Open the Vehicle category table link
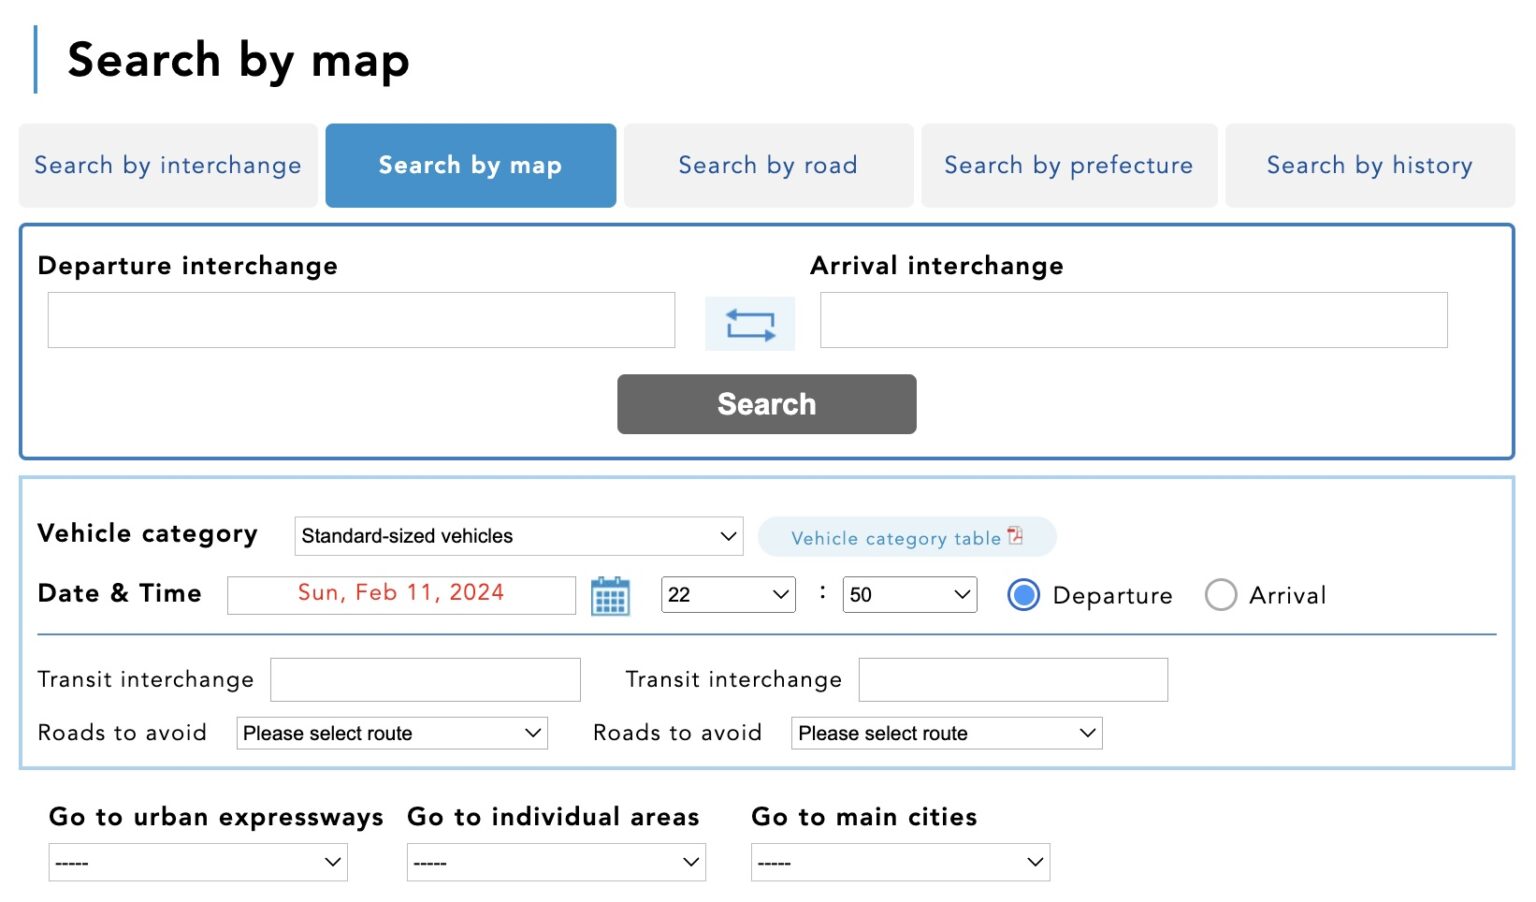The image size is (1536, 902). tap(895, 537)
